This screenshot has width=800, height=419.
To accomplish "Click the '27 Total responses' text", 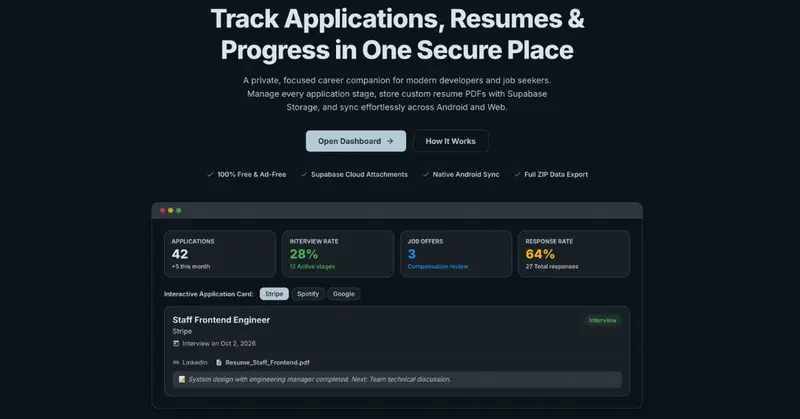I will [x=552, y=266].
